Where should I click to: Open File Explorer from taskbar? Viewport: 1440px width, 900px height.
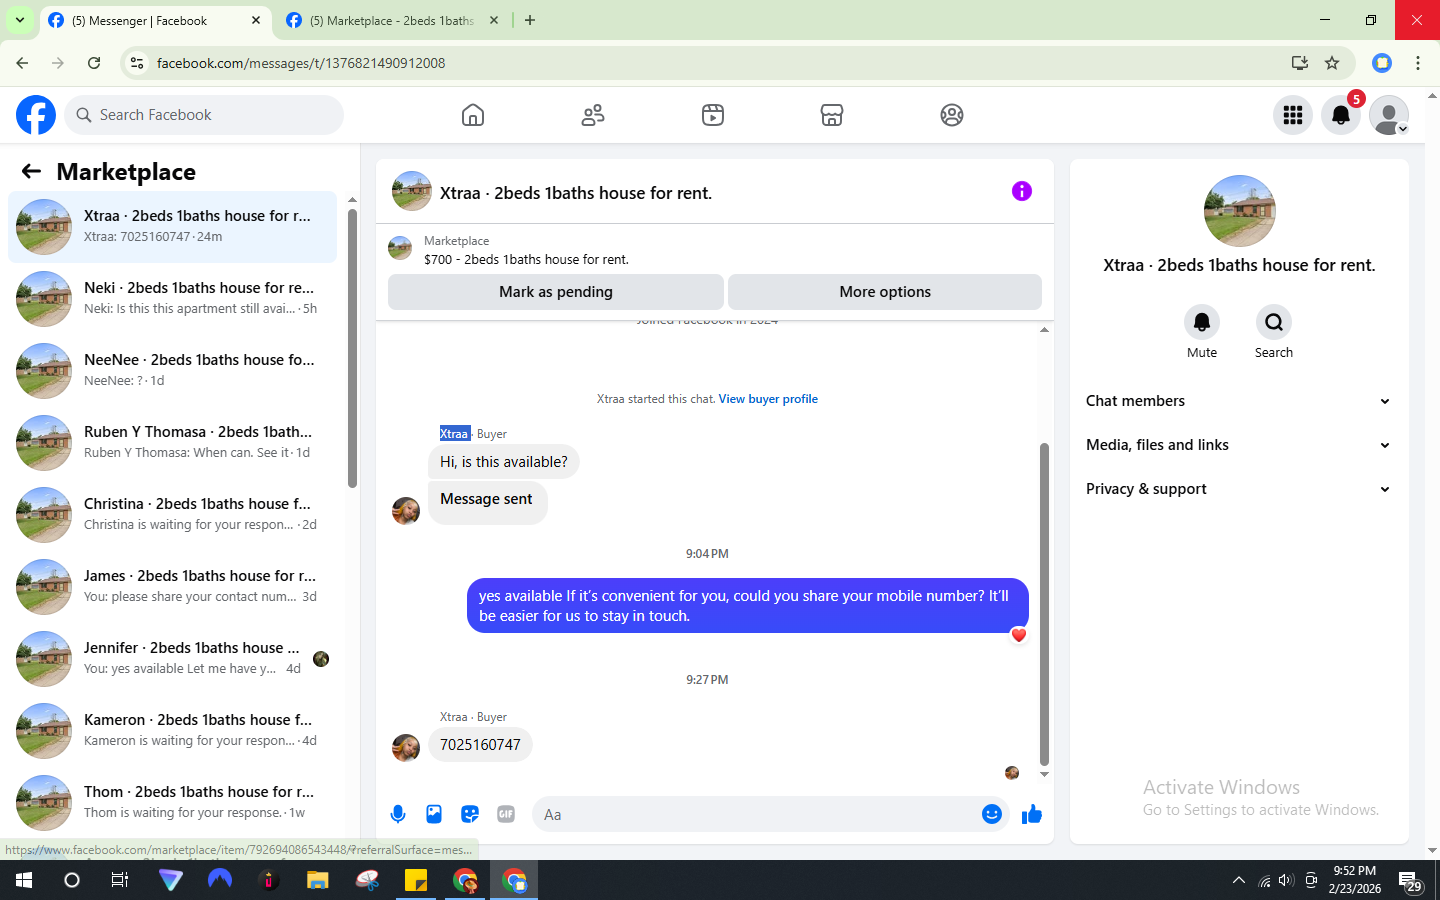click(x=318, y=881)
